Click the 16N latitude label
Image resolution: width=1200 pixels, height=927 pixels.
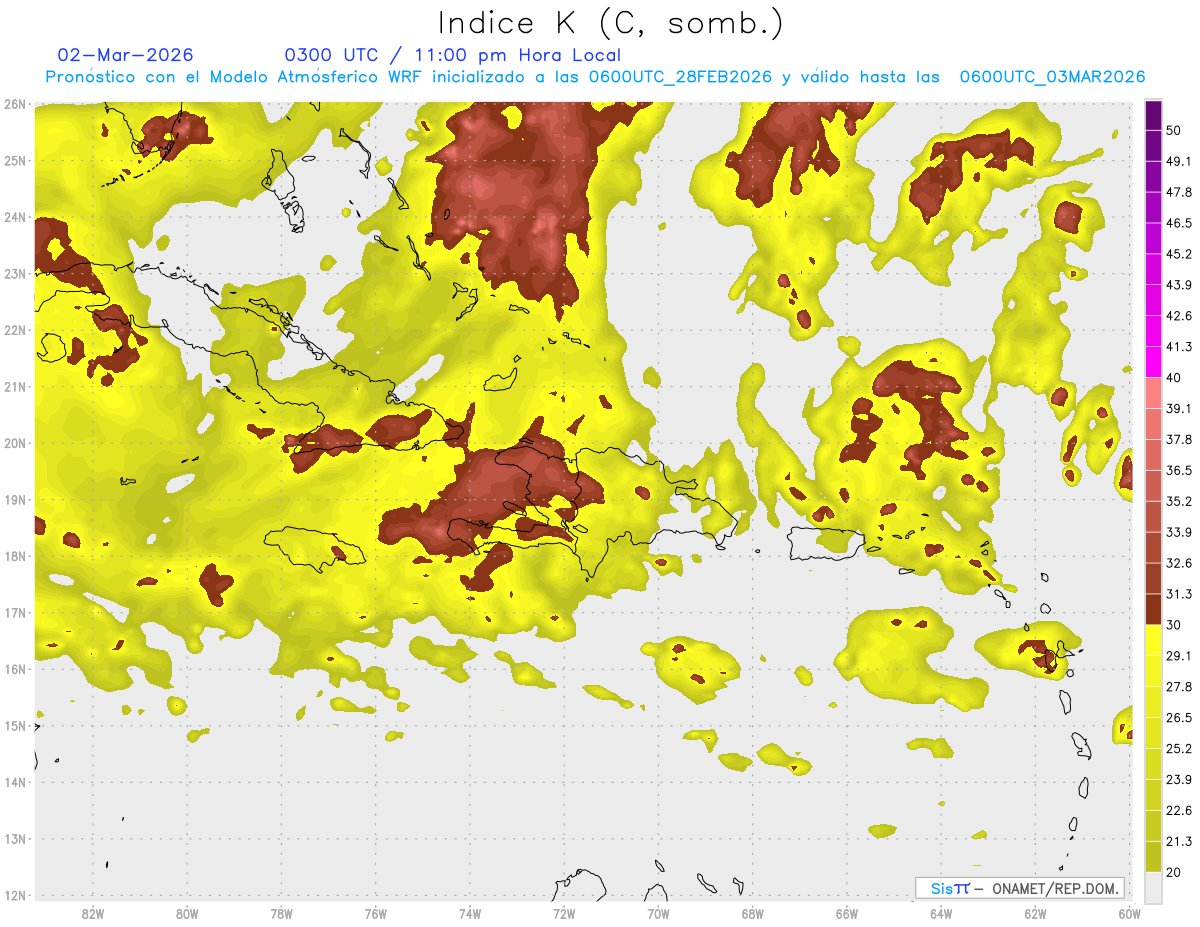tap(14, 669)
